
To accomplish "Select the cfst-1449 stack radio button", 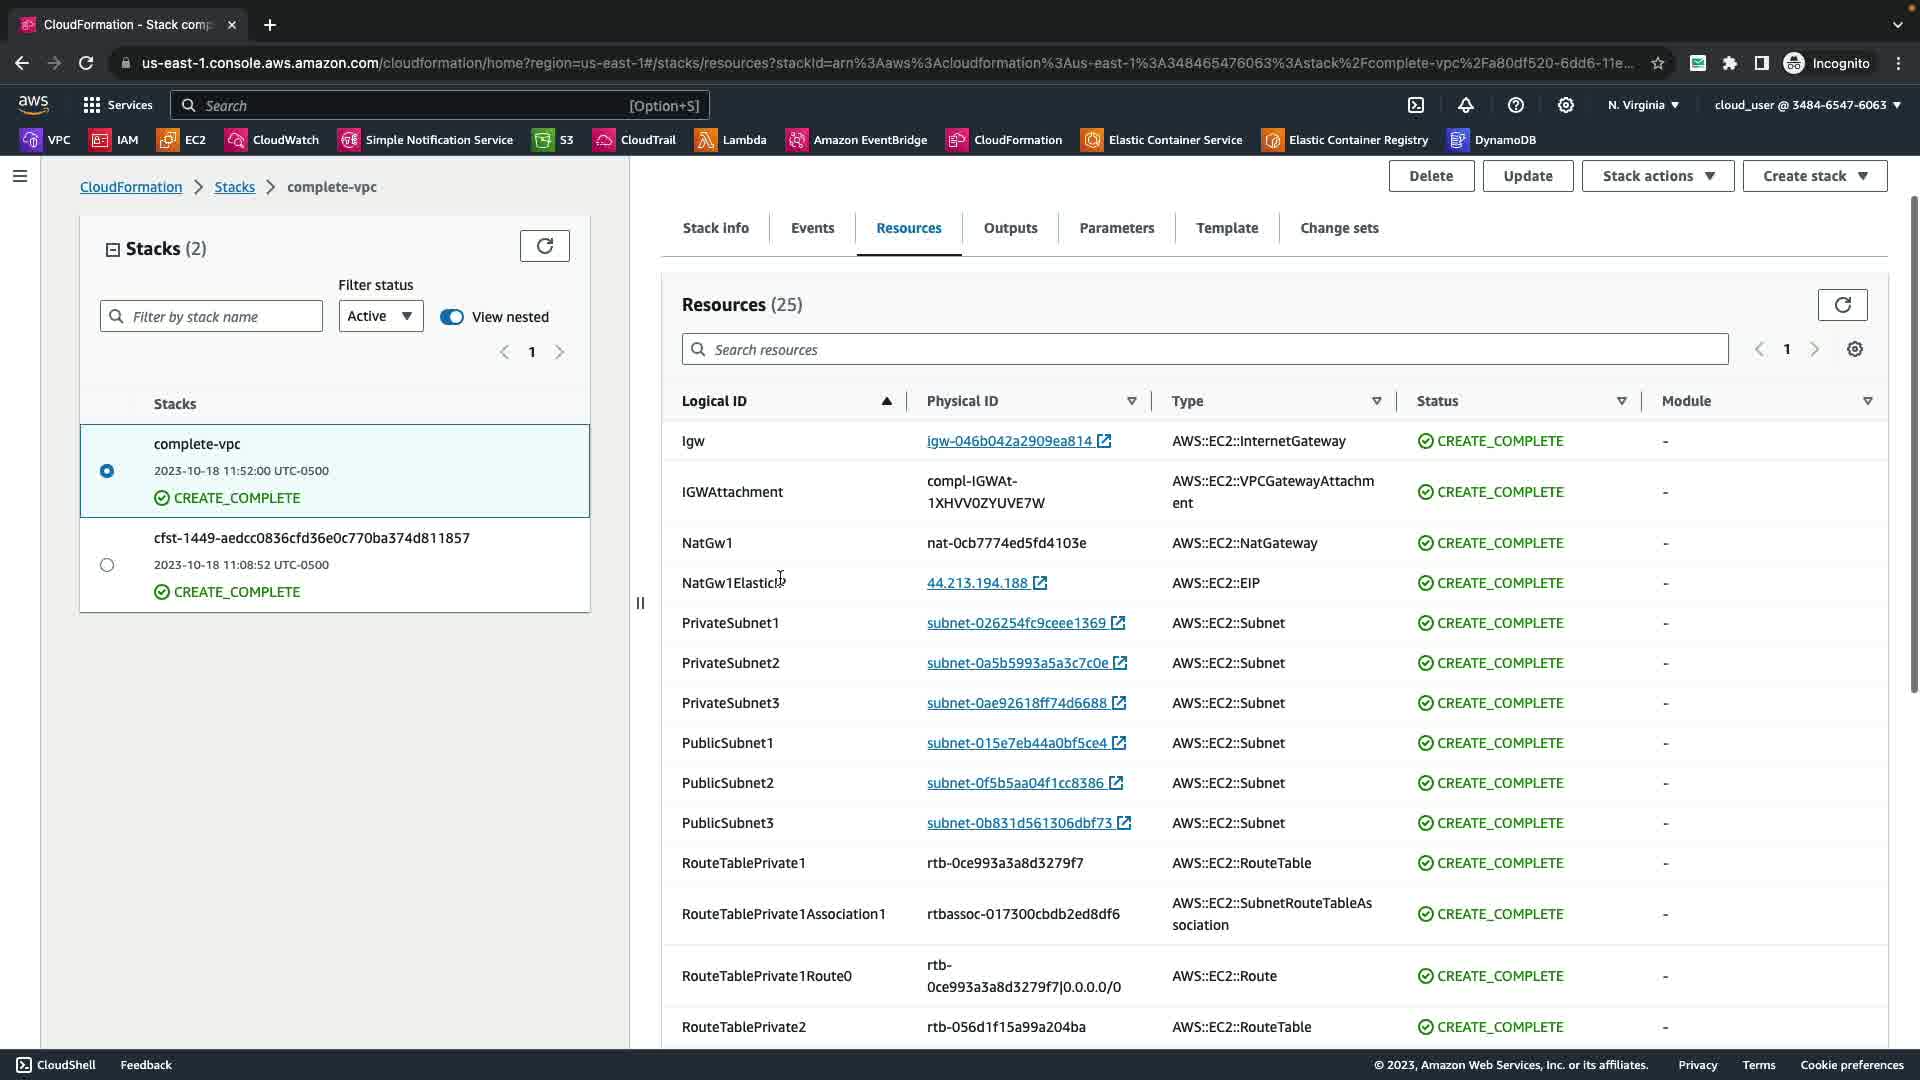I will (107, 565).
